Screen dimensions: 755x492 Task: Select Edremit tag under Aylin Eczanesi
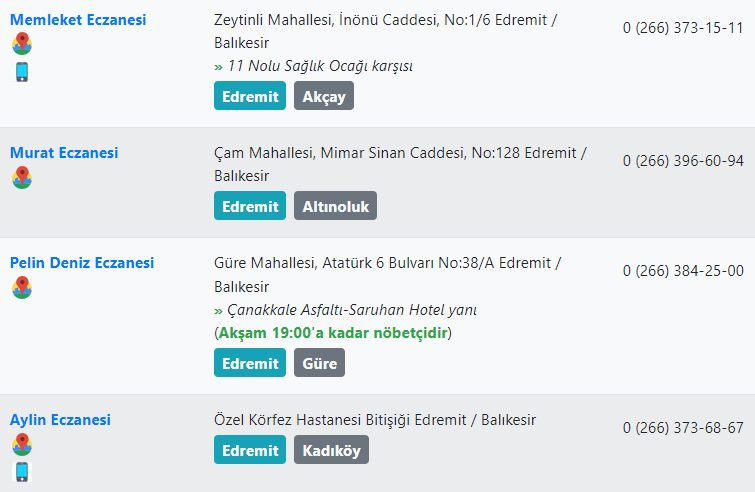[x=250, y=450]
